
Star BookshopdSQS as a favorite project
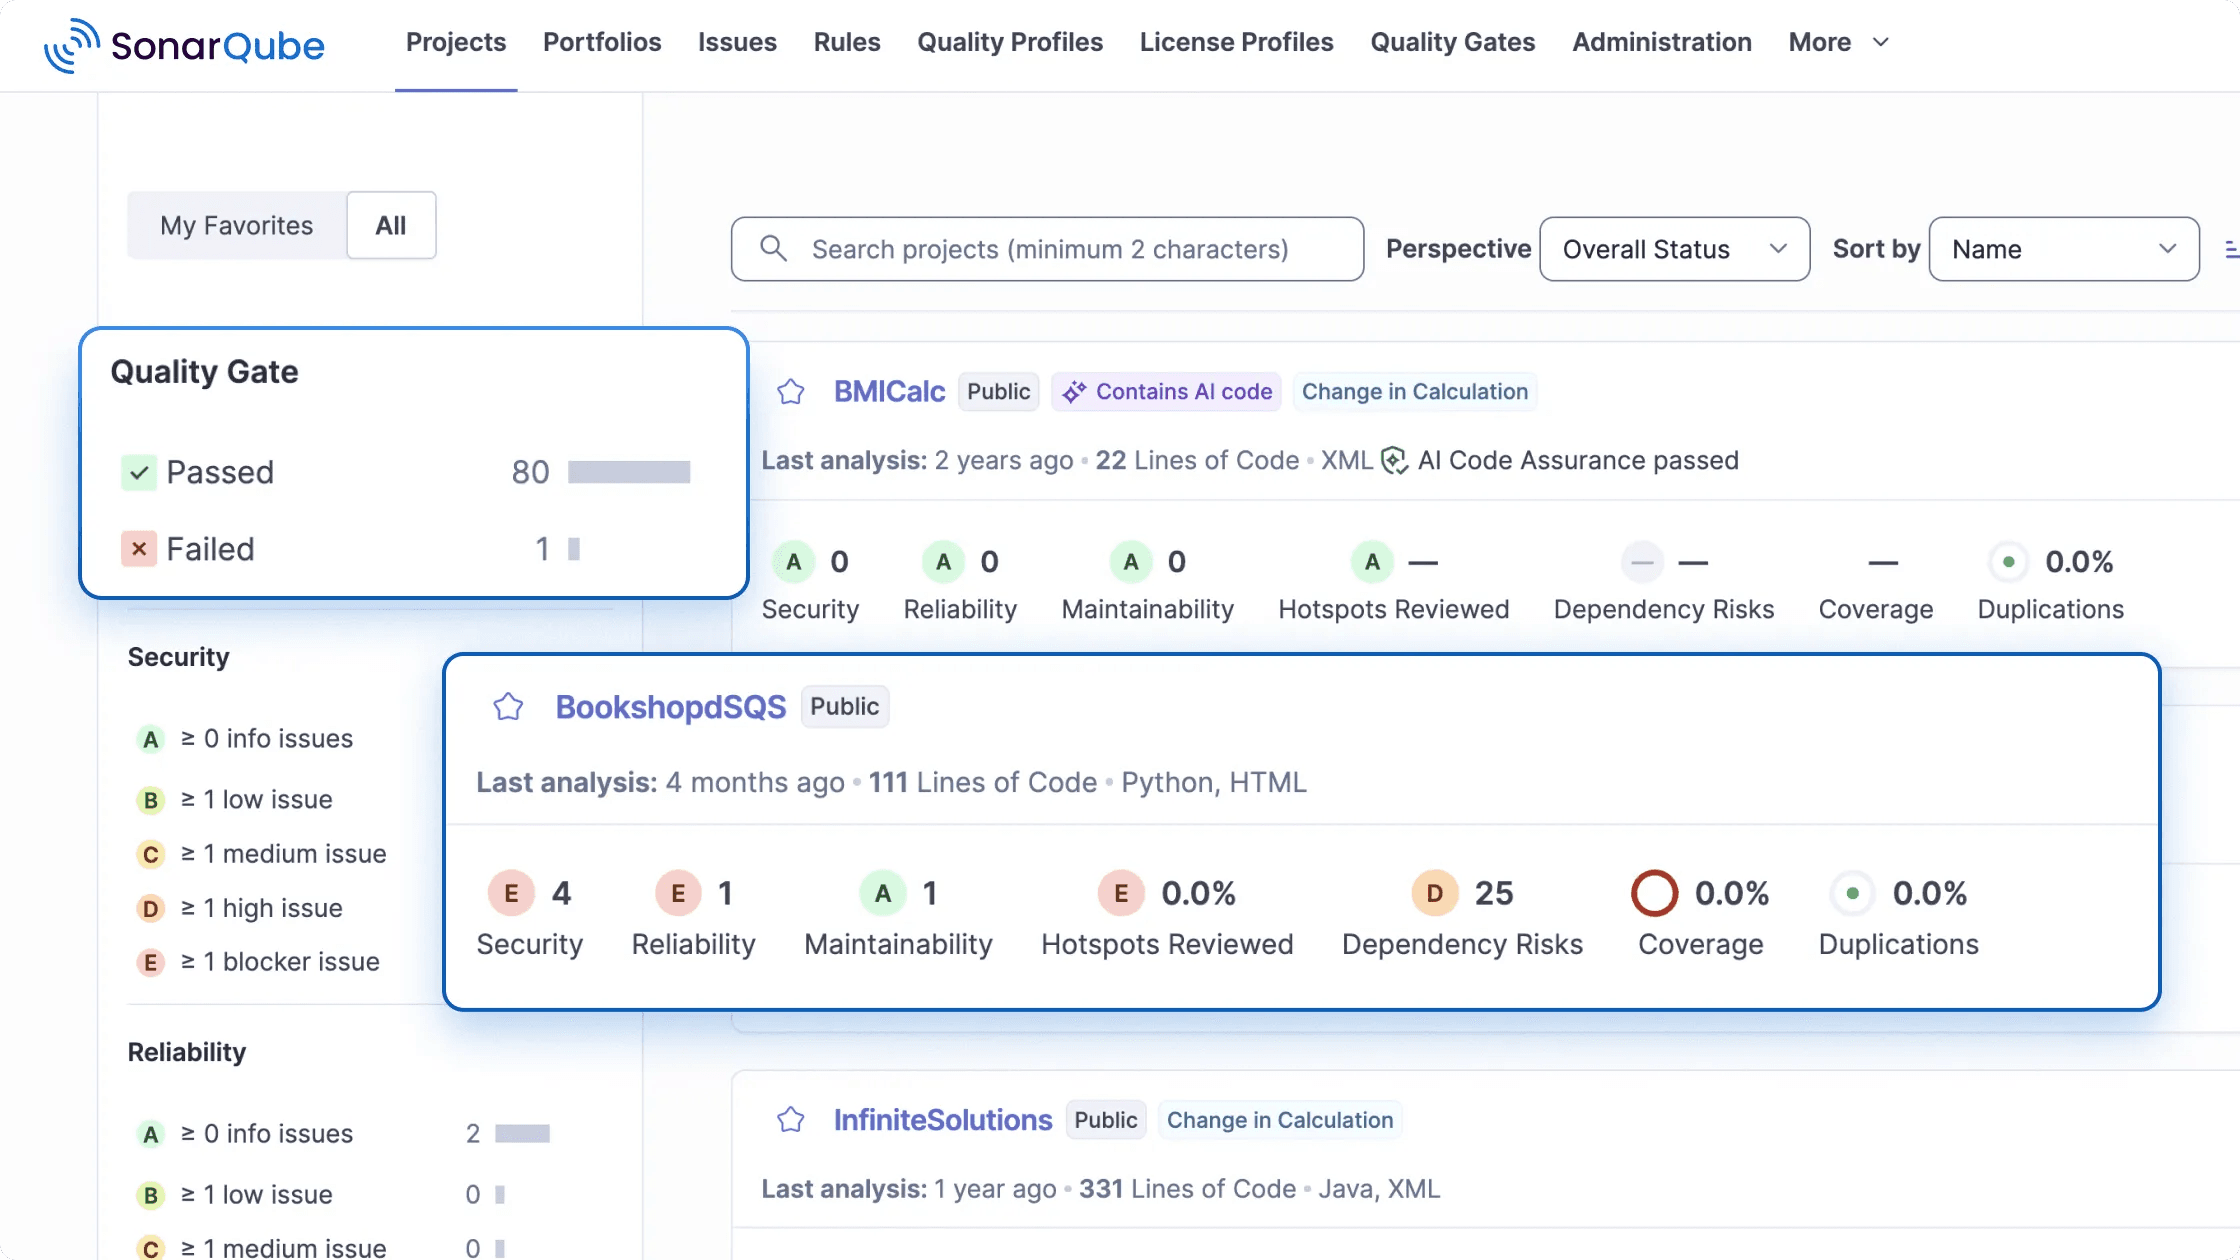[508, 706]
